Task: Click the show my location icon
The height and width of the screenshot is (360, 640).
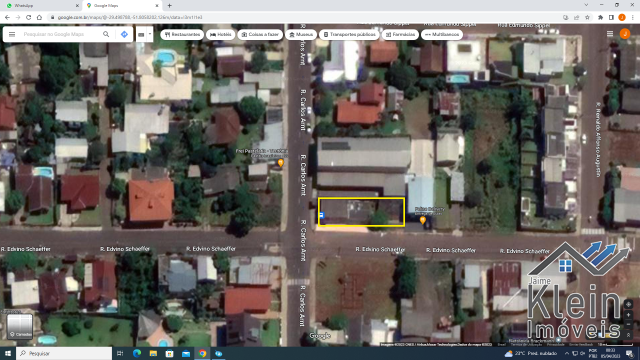Action: [629, 304]
